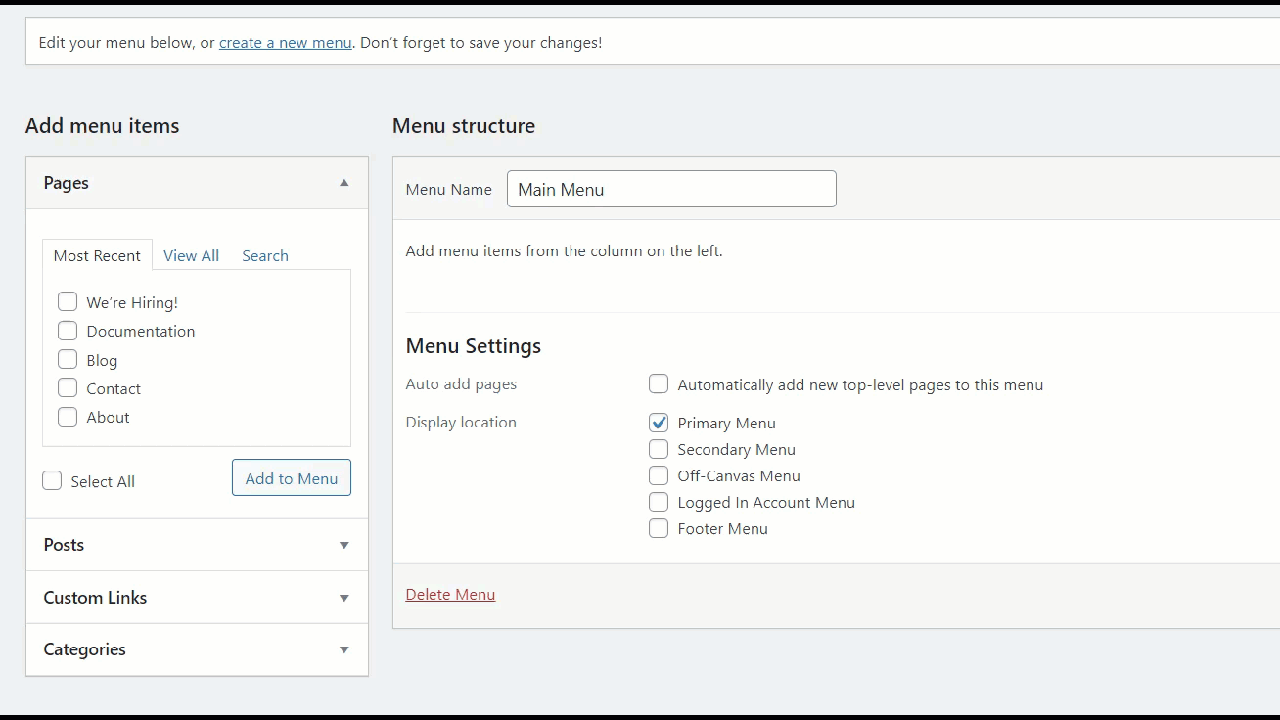
Task: Check the Secondary Menu display location
Action: point(658,449)
